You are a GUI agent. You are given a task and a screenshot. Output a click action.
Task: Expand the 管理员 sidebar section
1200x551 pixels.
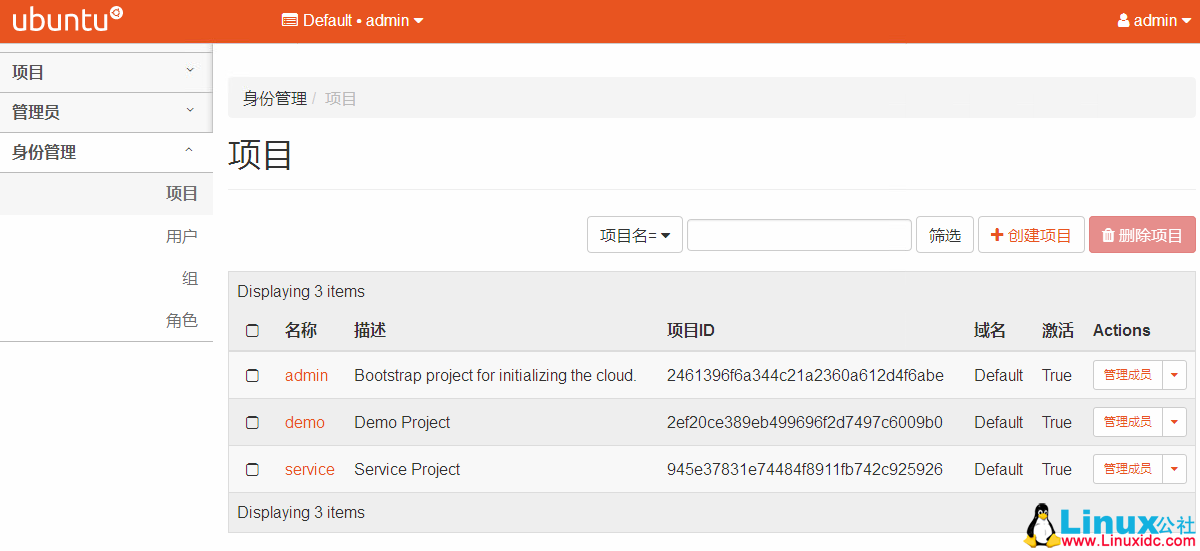(106, 112)
